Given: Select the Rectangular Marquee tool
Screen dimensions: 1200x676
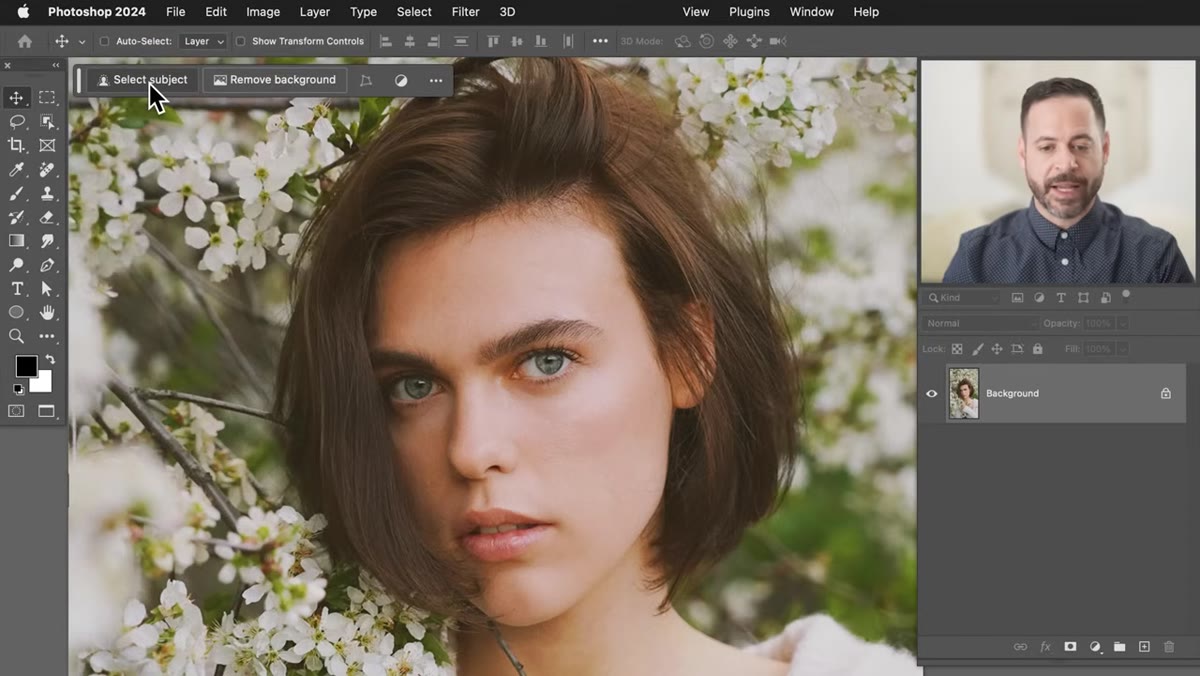Looking at the screenshot, I should [x=47, y=98].
